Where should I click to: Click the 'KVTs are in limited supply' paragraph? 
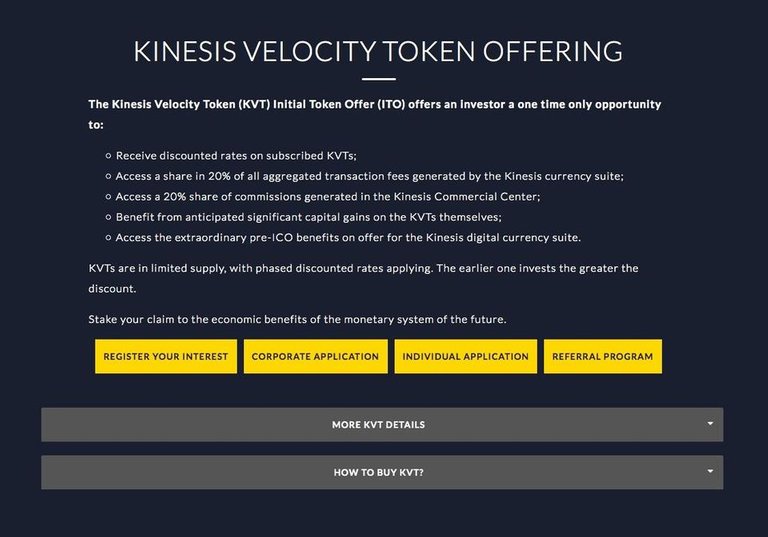[363, 278]
